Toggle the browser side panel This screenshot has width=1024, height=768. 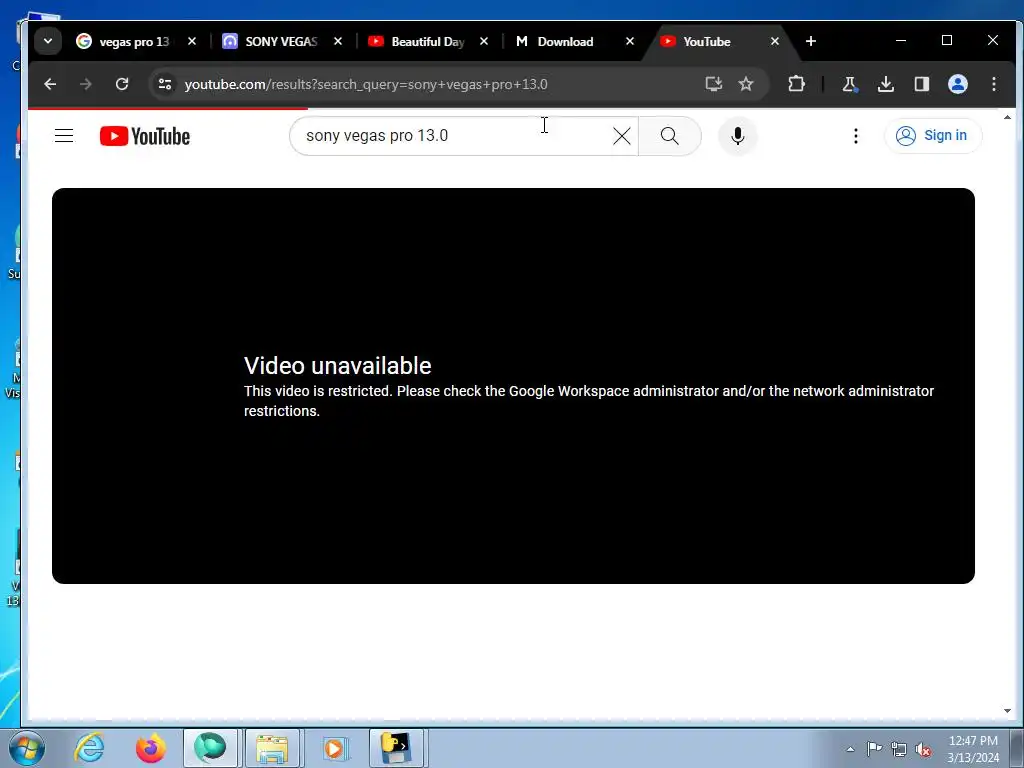921,84
